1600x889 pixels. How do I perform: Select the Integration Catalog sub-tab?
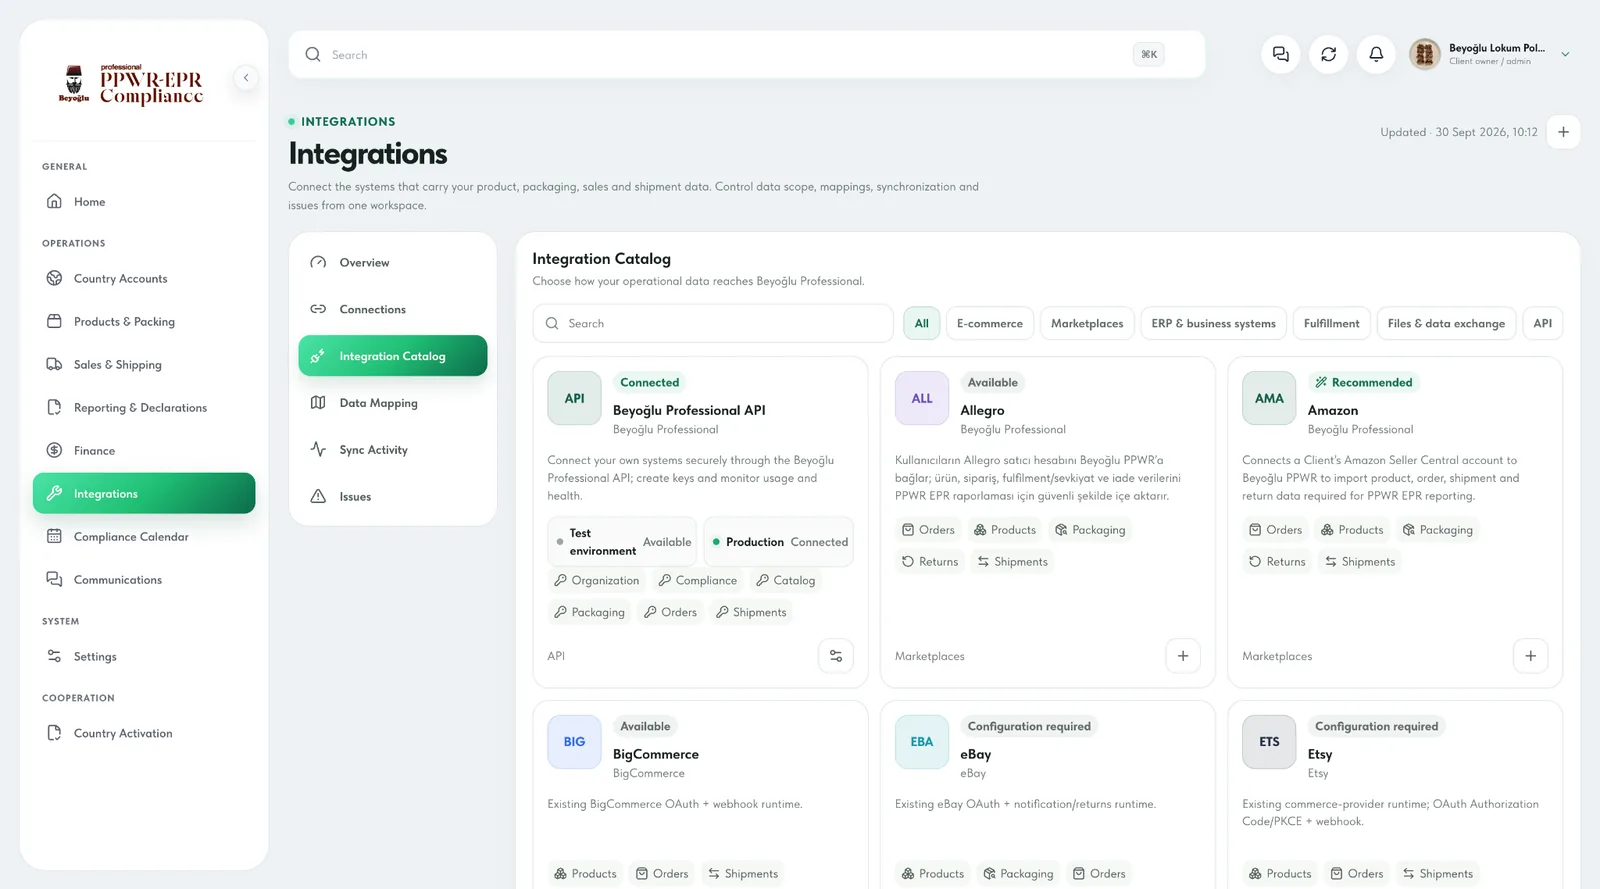pyautogui.click(x=393, y=356)
